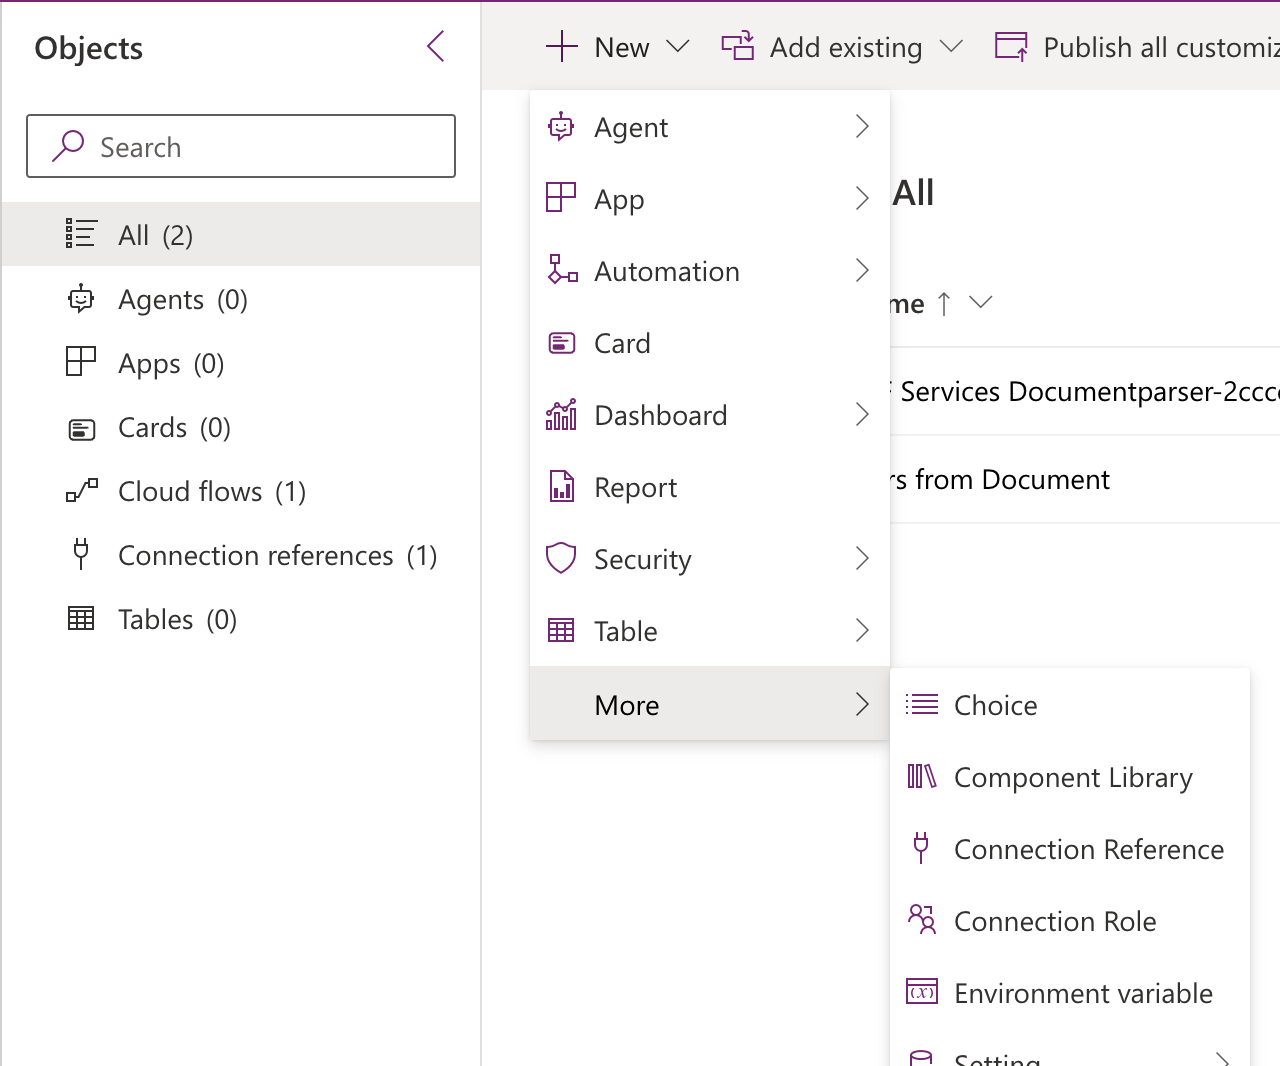The height and width of the screenshot is (1066, 1280).
Task: Open Connection references in Objects list
Action: [x=255, y=556]
